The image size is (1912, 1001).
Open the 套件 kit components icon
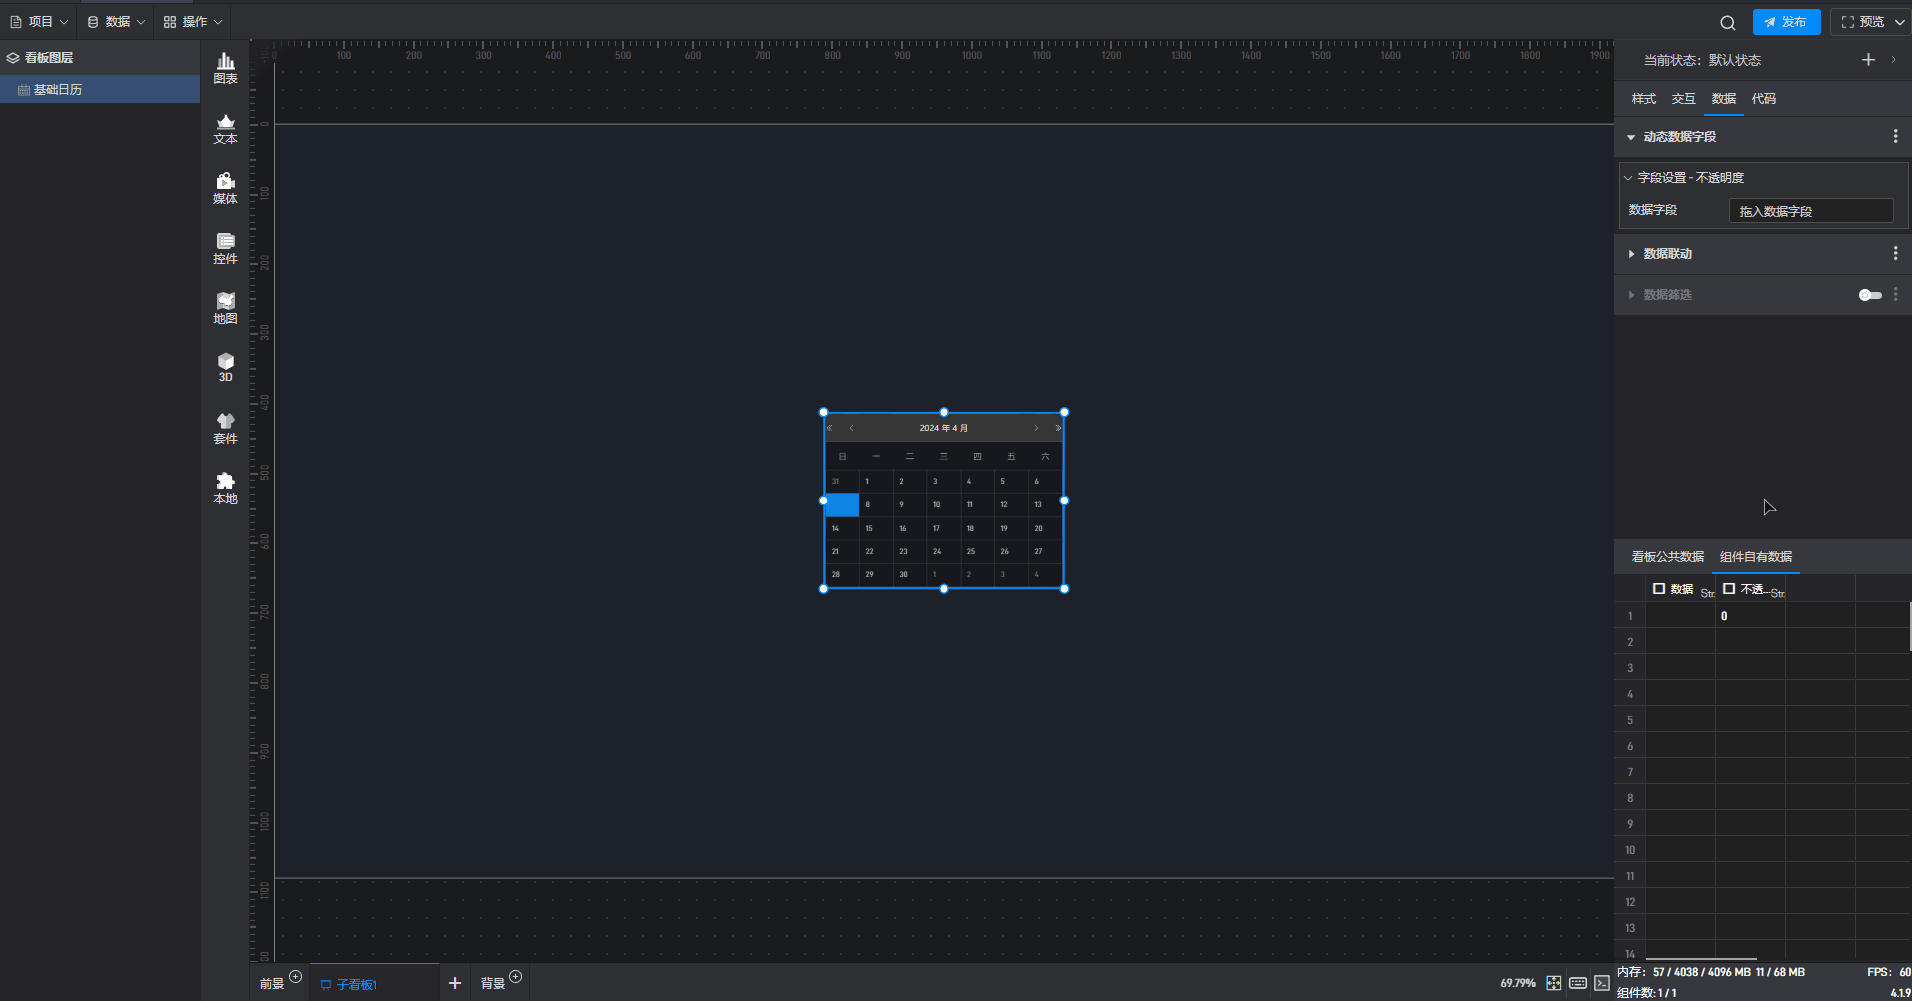coord(225,428)
